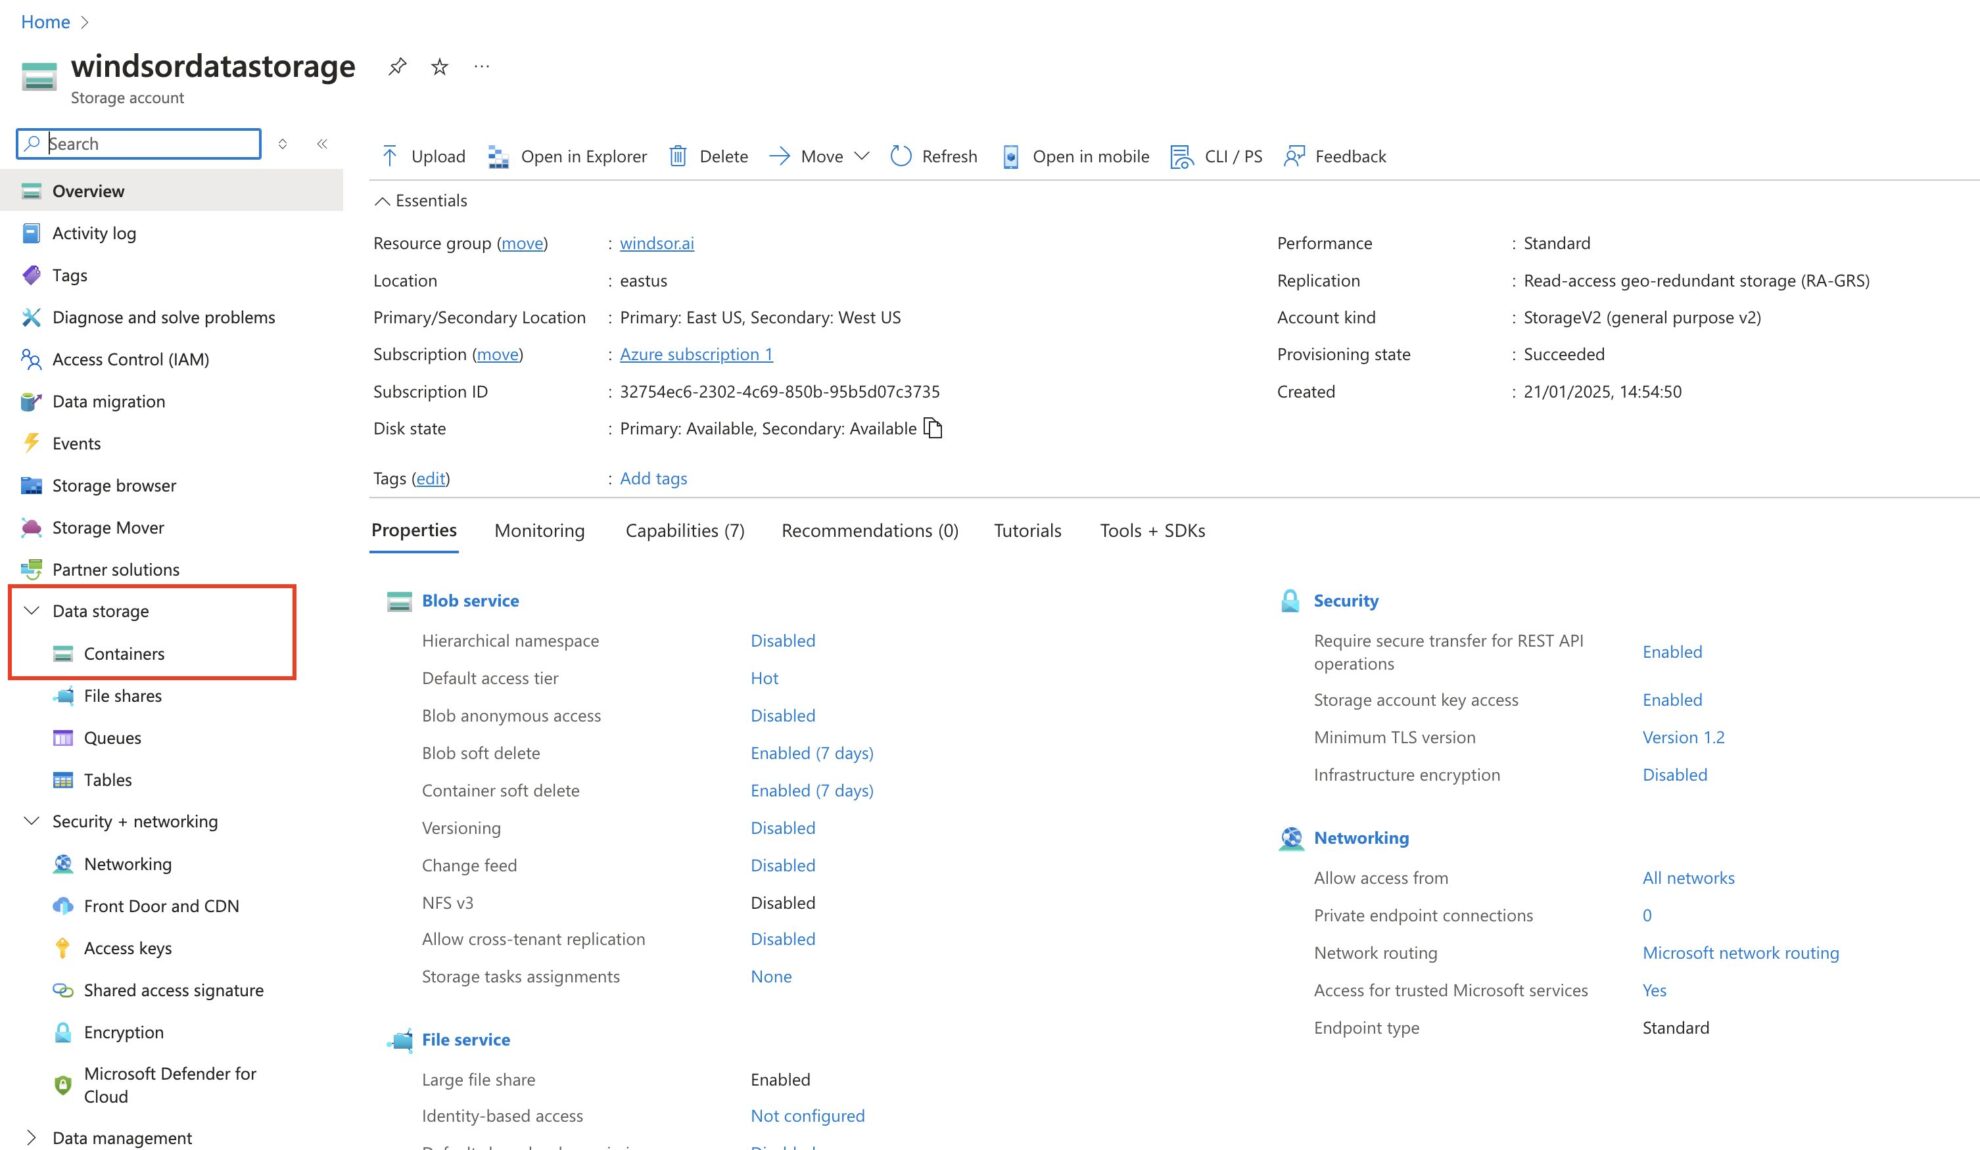Image resolution: width=1980 pixels, height=1150 pixels.
Task: Collapse the Essentials section
Action: pyautogui.click(x=421, y=200)
